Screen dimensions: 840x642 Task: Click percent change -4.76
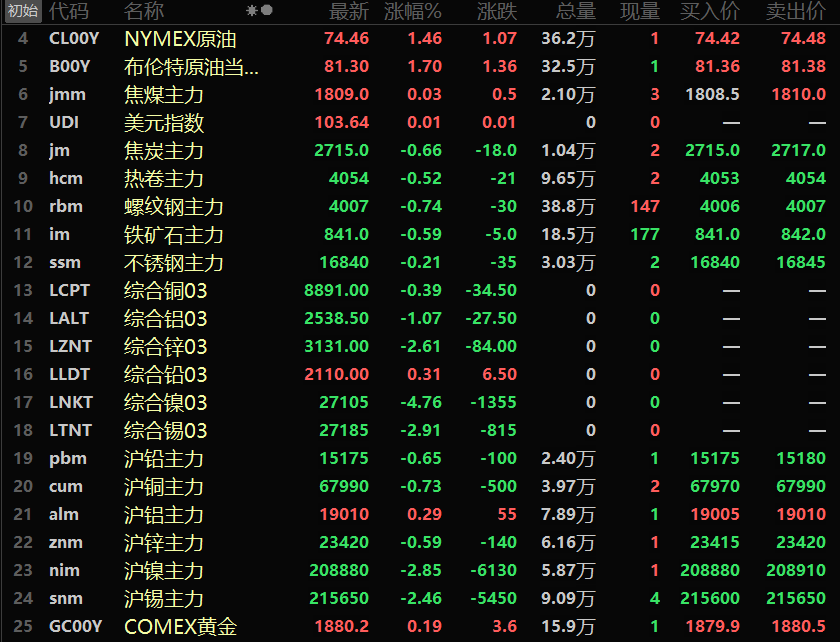point(421,402)
